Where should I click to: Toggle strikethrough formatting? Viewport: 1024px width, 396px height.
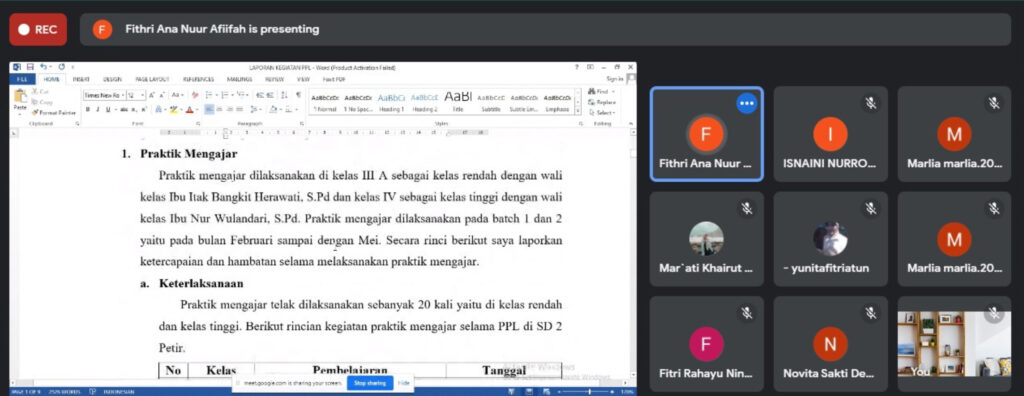[x=123, y=109]
